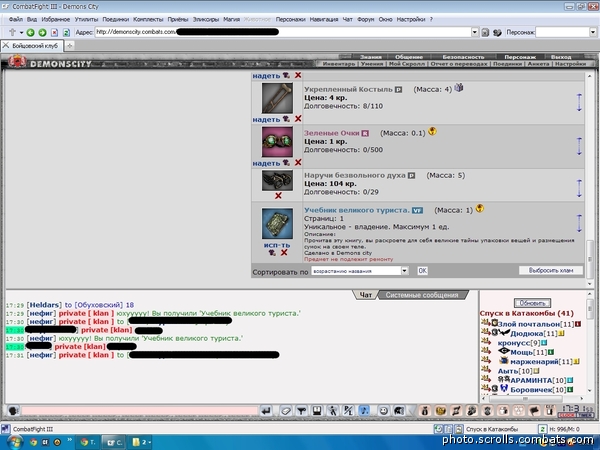Open the Файл menu
Viewport: 600px width, 450px height.
16,19
